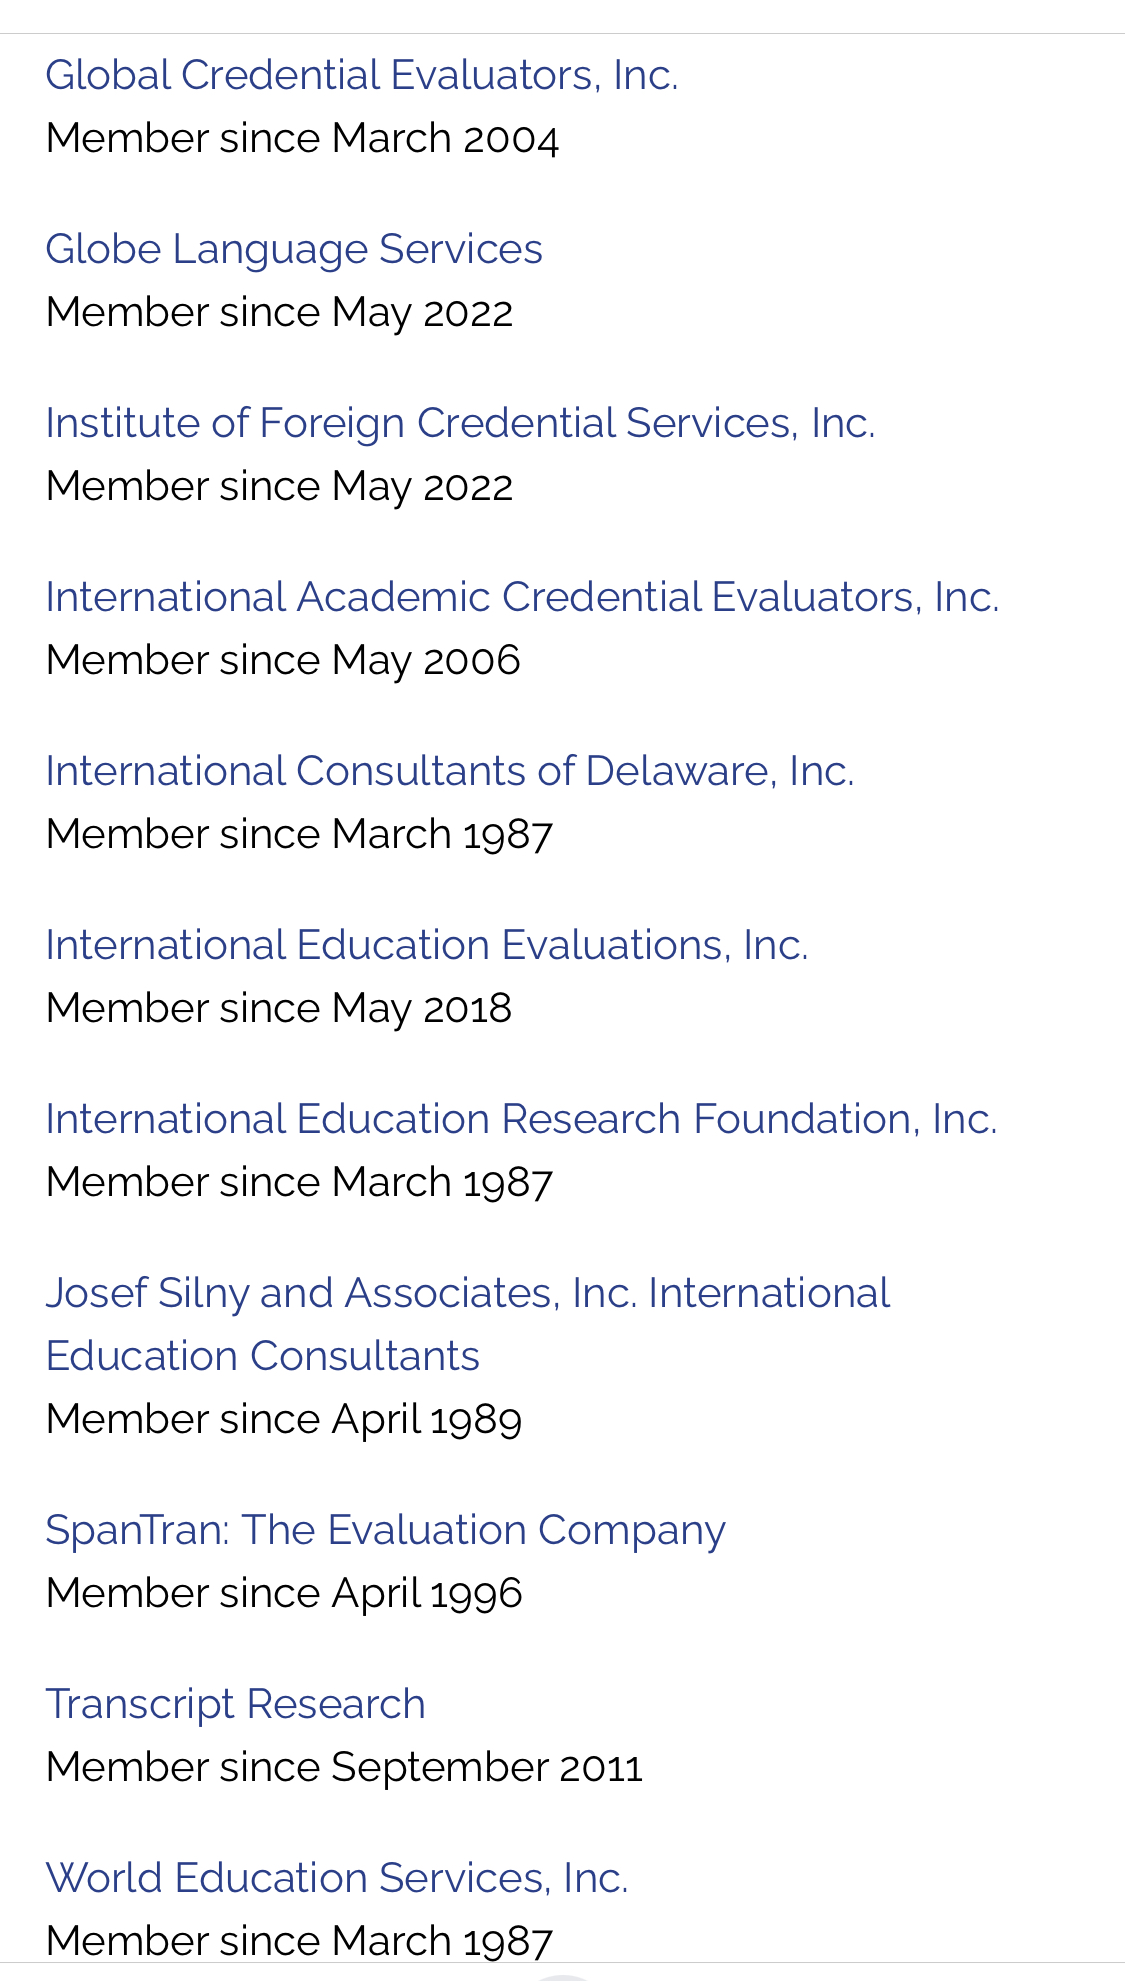Image resolution: width=1125 pixels, height=1981 pixels.
Task: Click the "Member since April 1996" text
Action: click(x=284, y=1594)
